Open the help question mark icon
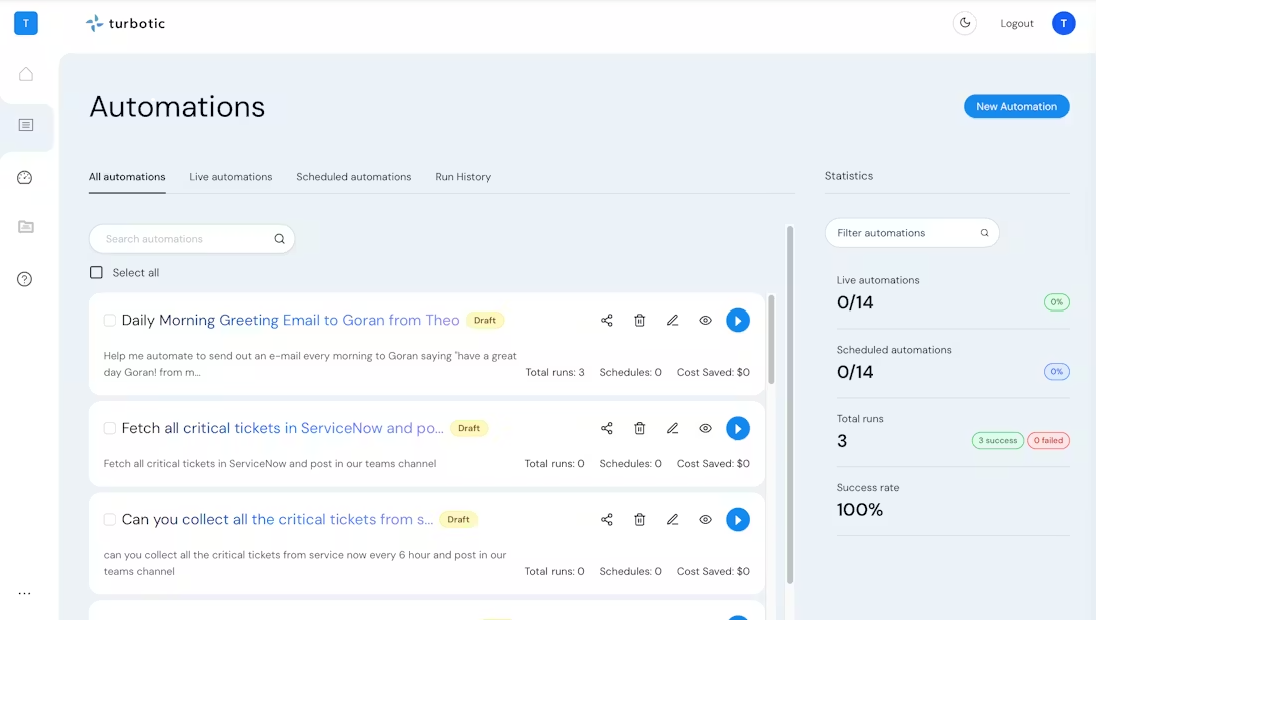Screen dimensions: 1280x720 [x=25, y=279]
